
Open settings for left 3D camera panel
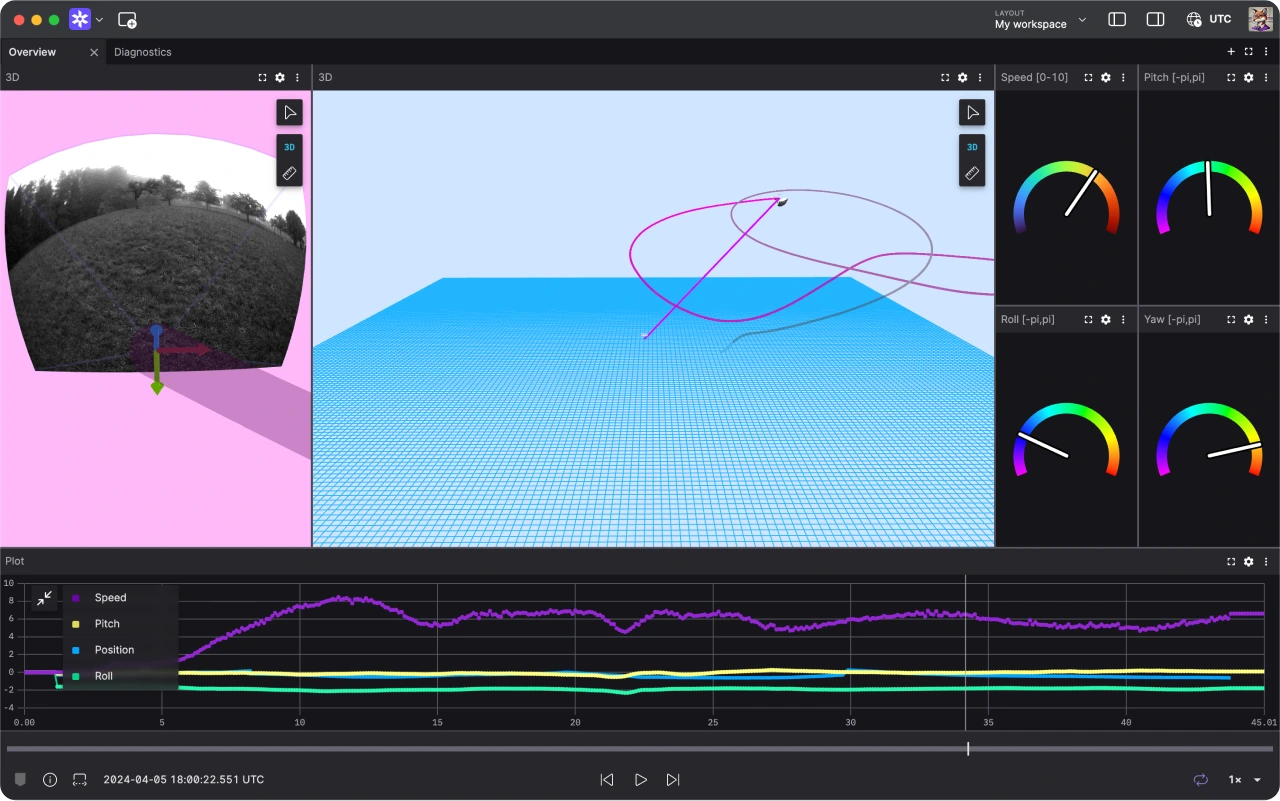[280, 77]
